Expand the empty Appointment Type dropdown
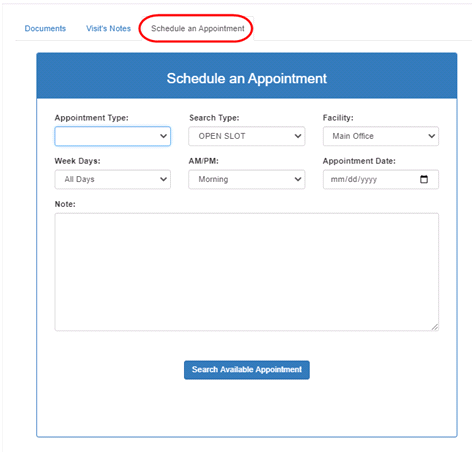 113,136
